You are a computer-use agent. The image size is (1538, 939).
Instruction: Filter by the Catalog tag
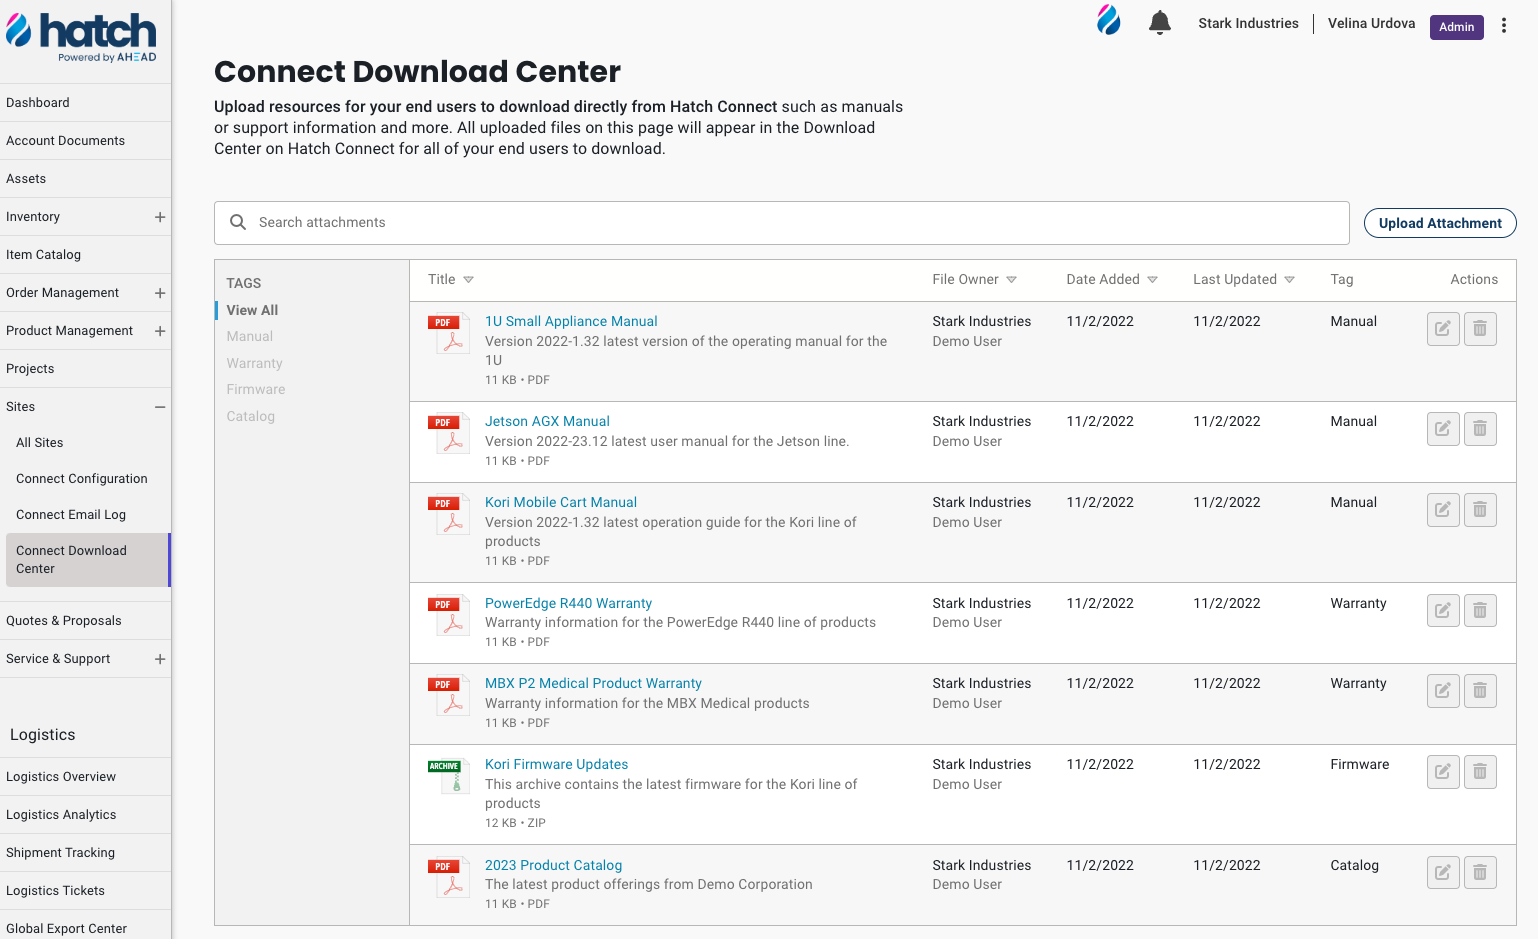point(250,416)
